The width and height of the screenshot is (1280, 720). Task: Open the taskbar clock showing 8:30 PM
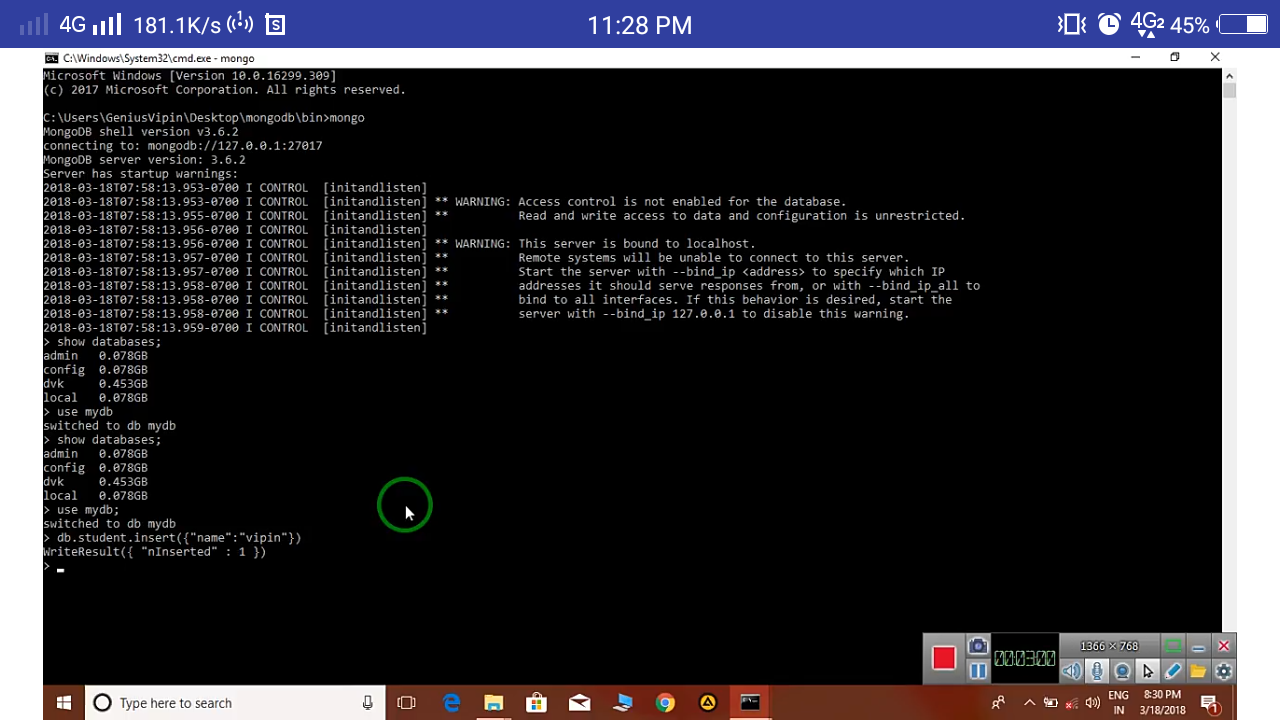click(1163, 703)
